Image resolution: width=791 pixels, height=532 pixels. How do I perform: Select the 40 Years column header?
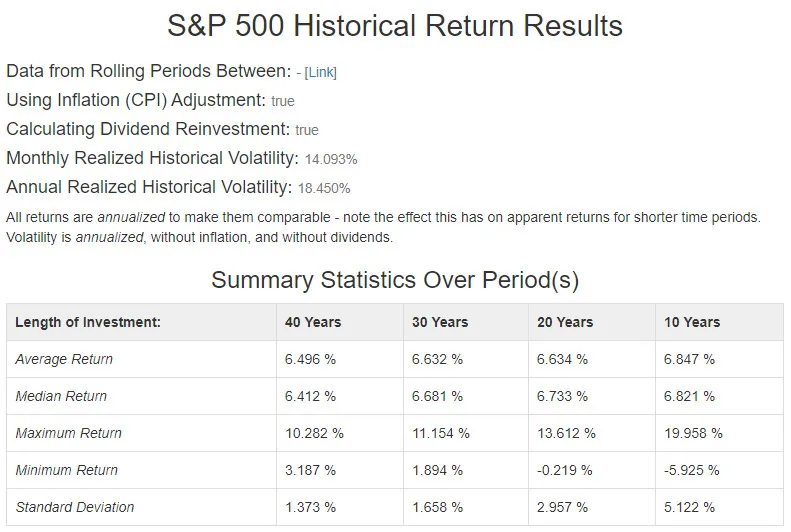(x=313, y=322)
